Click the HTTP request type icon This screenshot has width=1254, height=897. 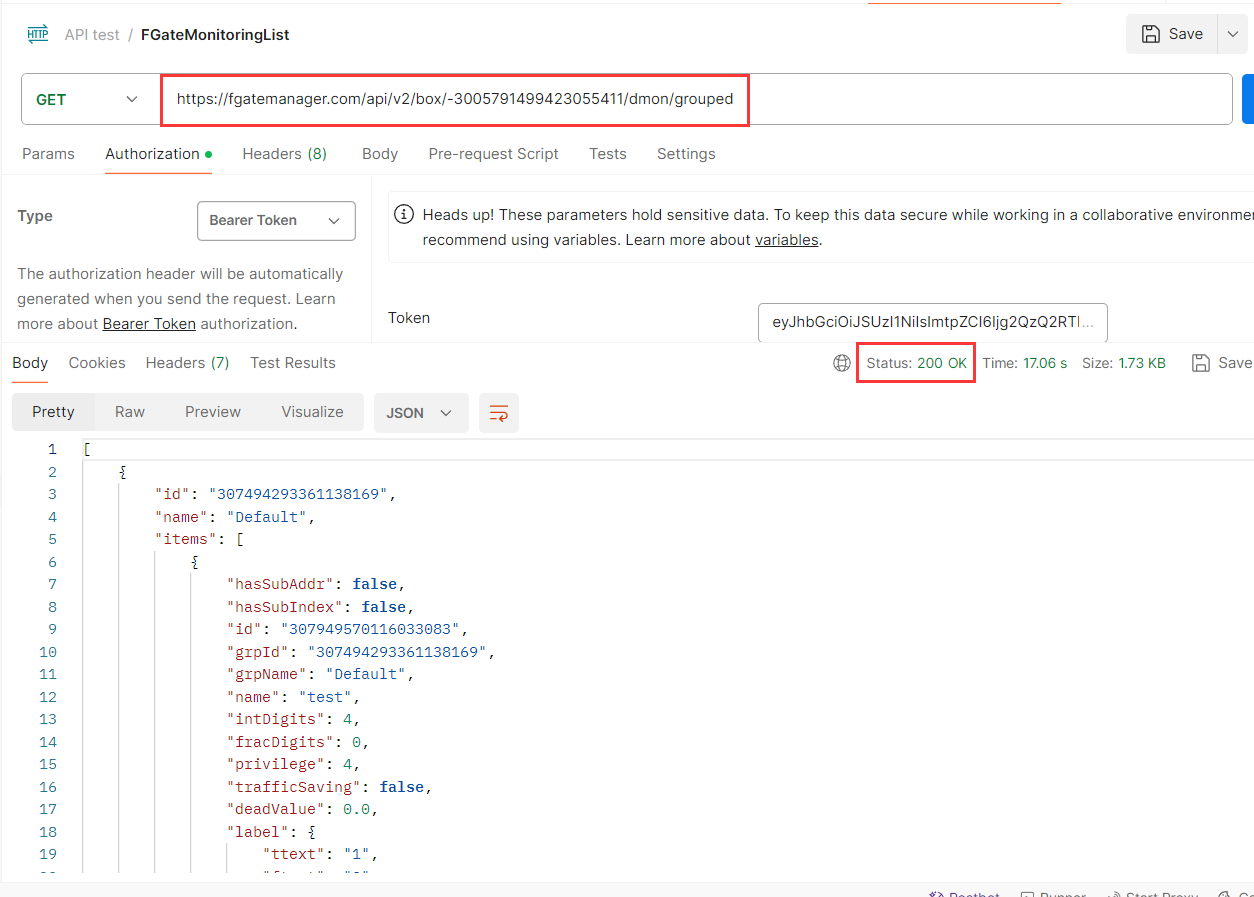pos(37,34)
